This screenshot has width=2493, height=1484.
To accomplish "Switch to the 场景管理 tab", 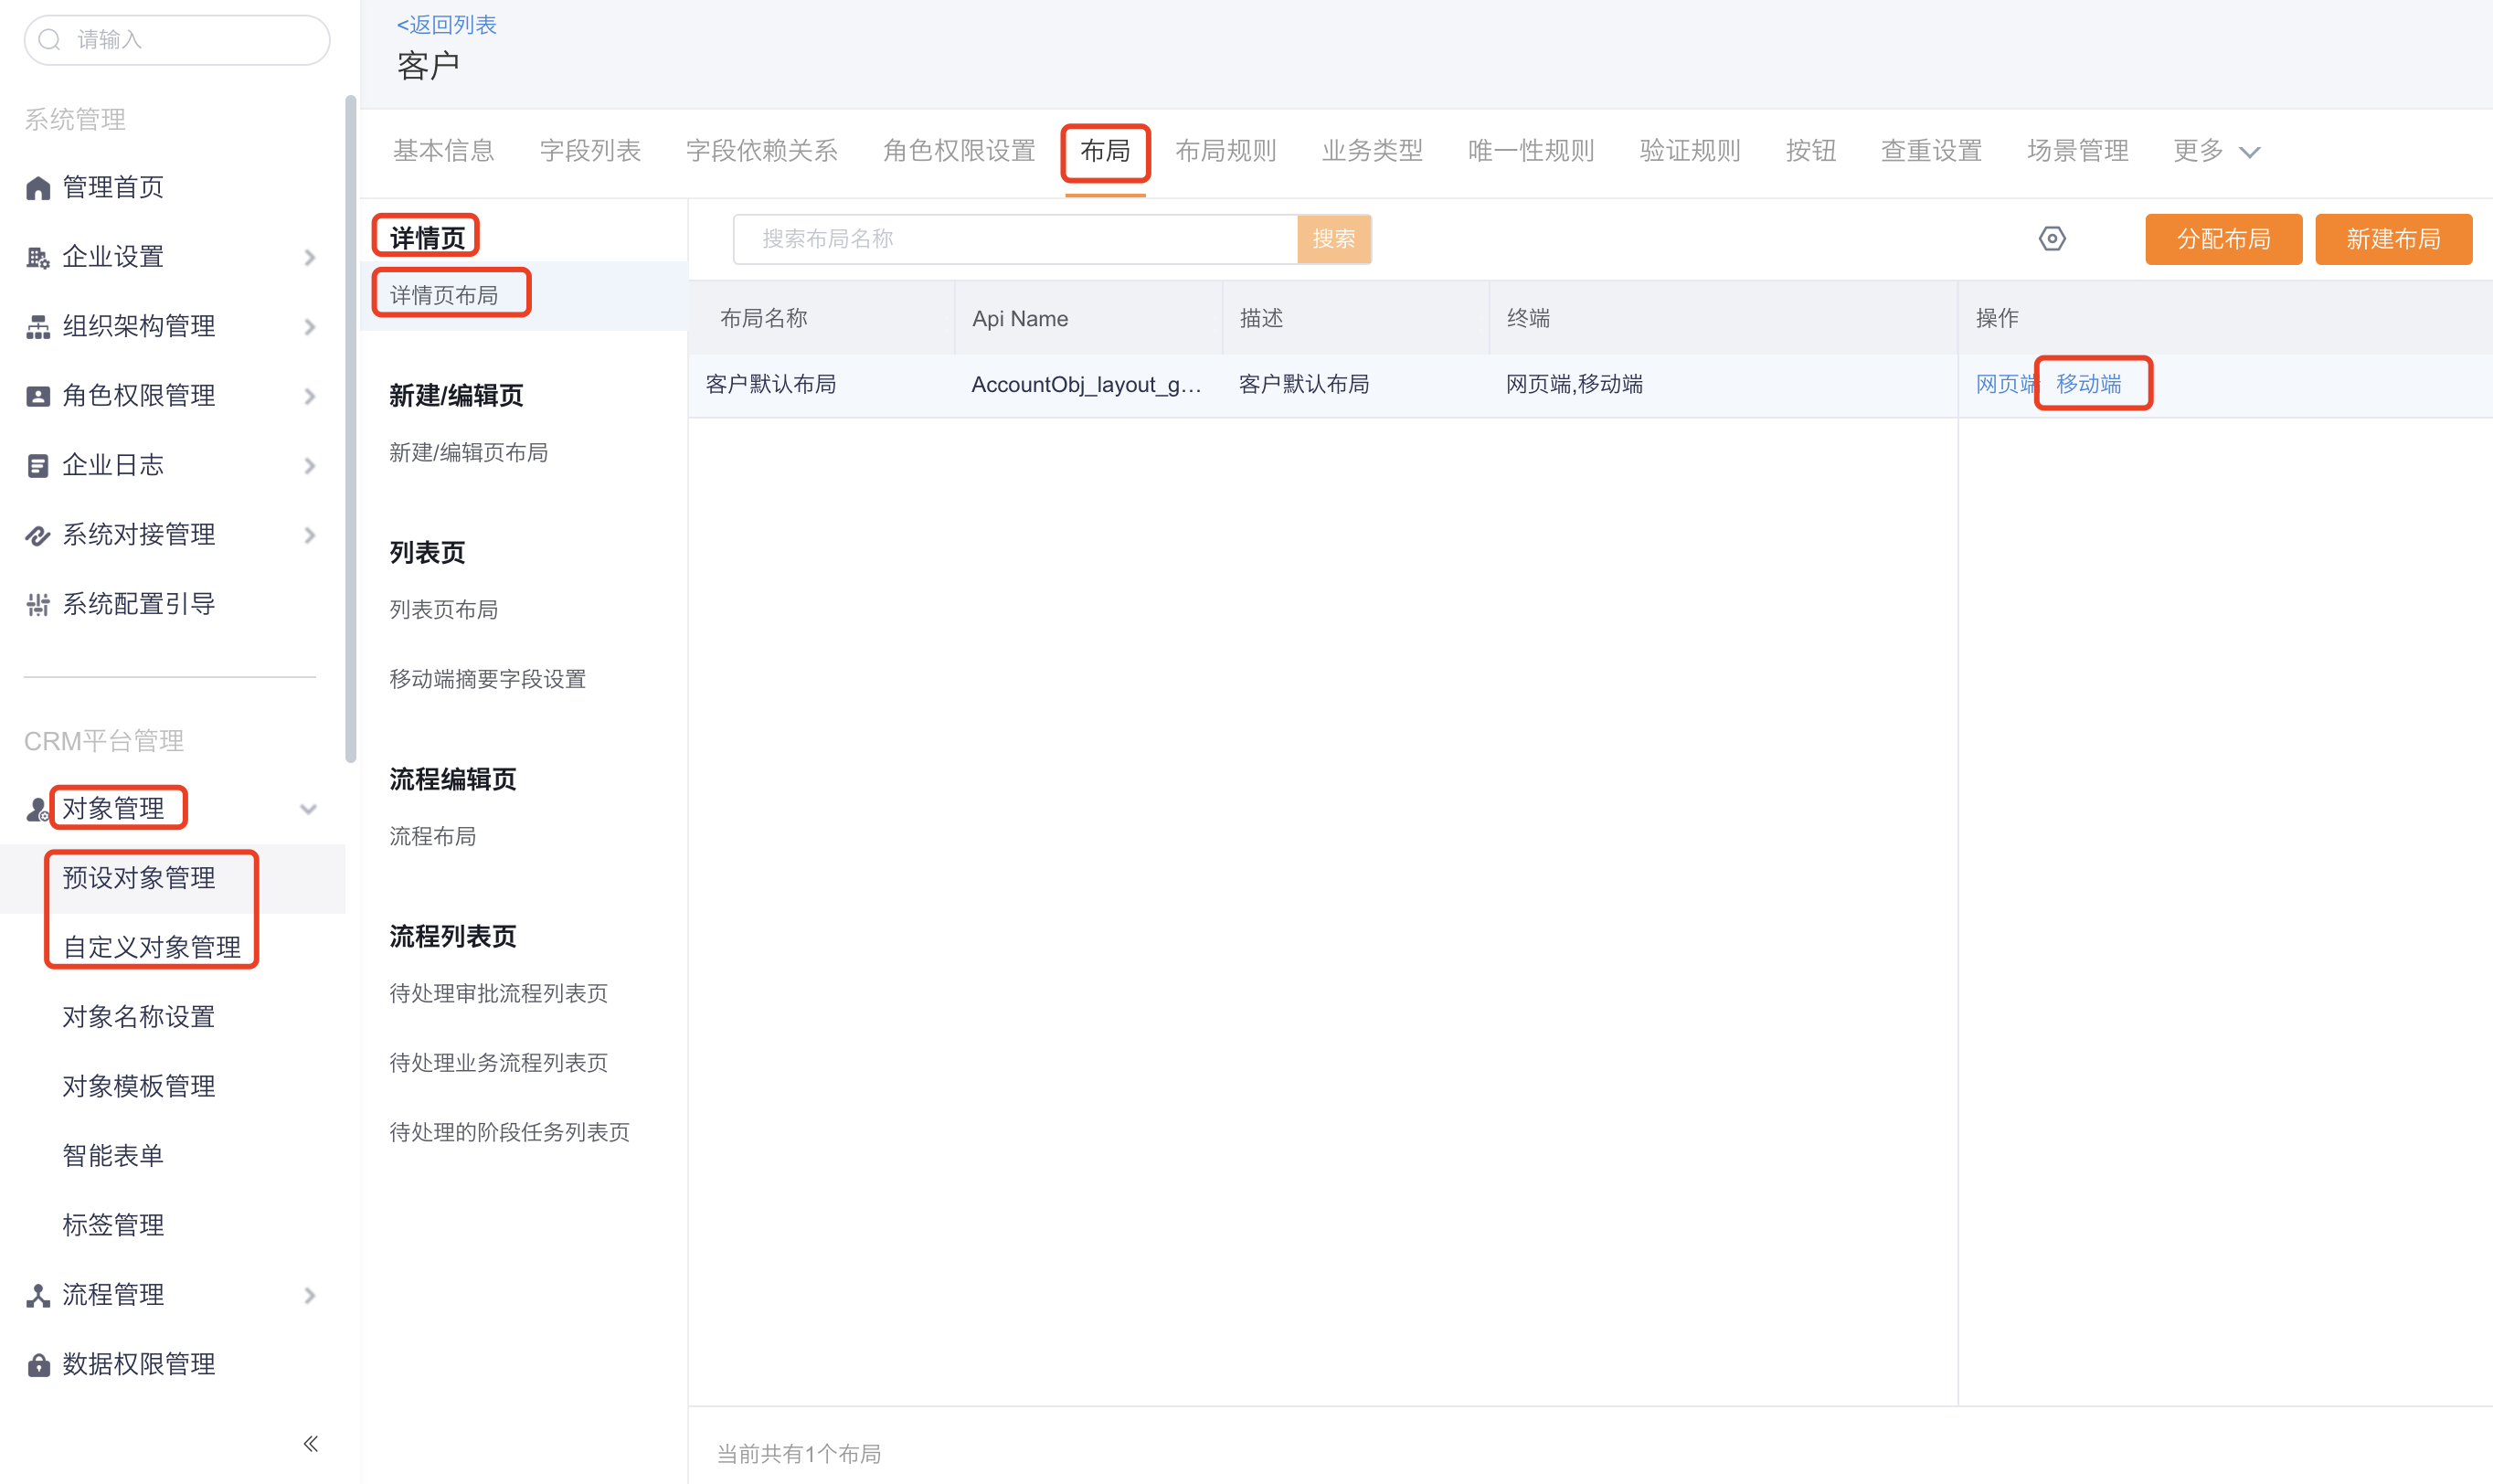I will (2078, 151).
